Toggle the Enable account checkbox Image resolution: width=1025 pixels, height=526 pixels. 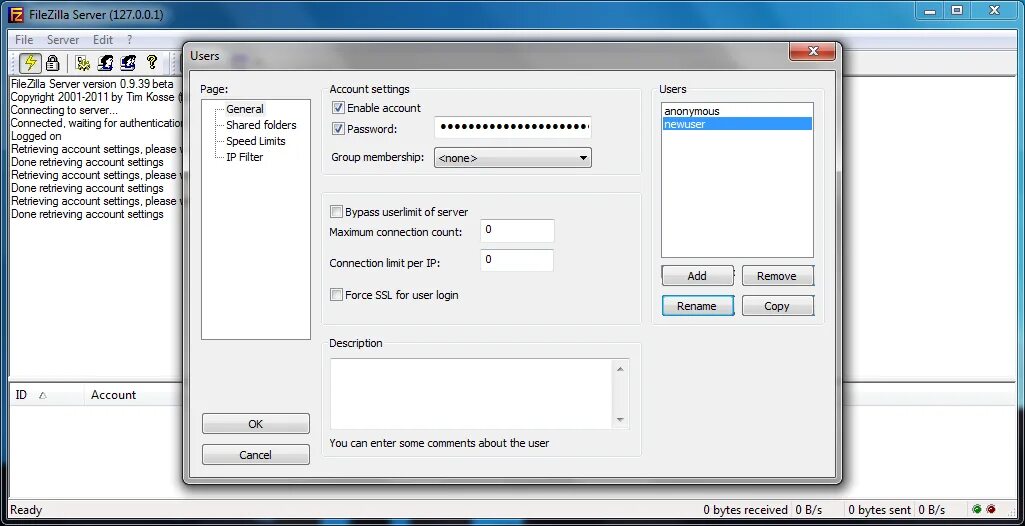(338, 108)
